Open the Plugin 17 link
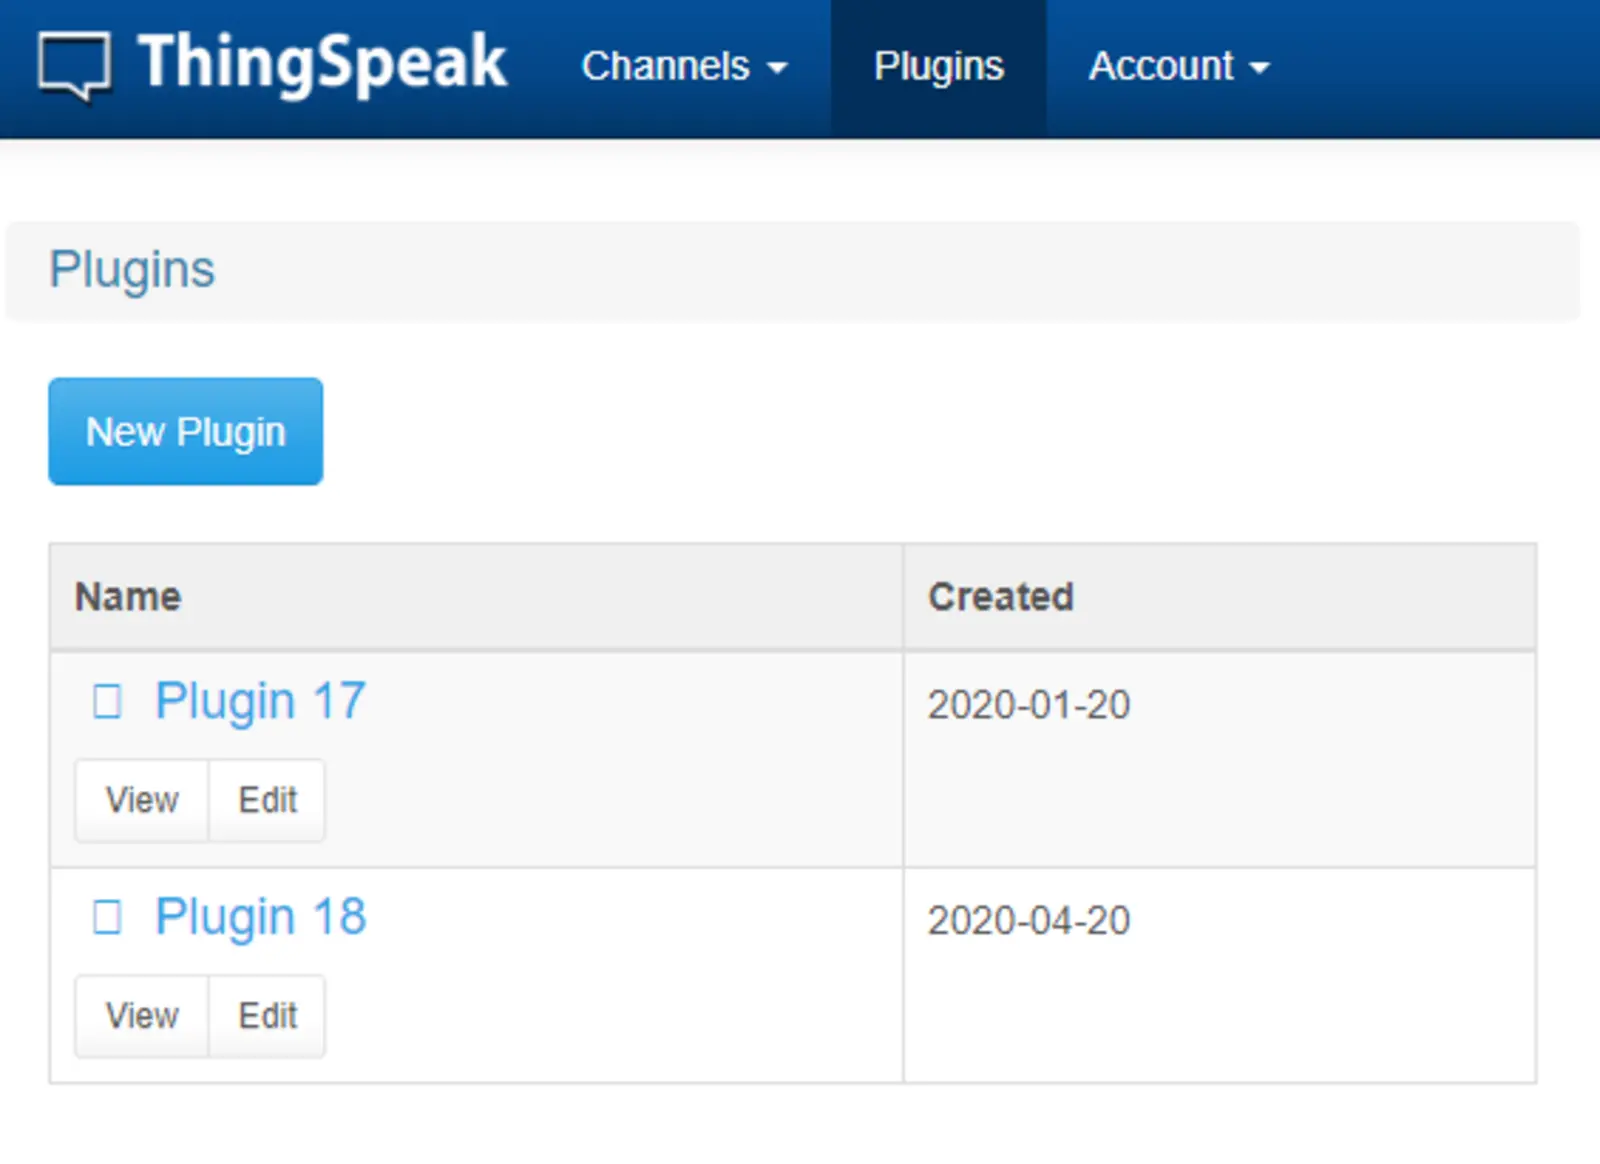This screenshot has width=1600, height=1164. (260, 701)
